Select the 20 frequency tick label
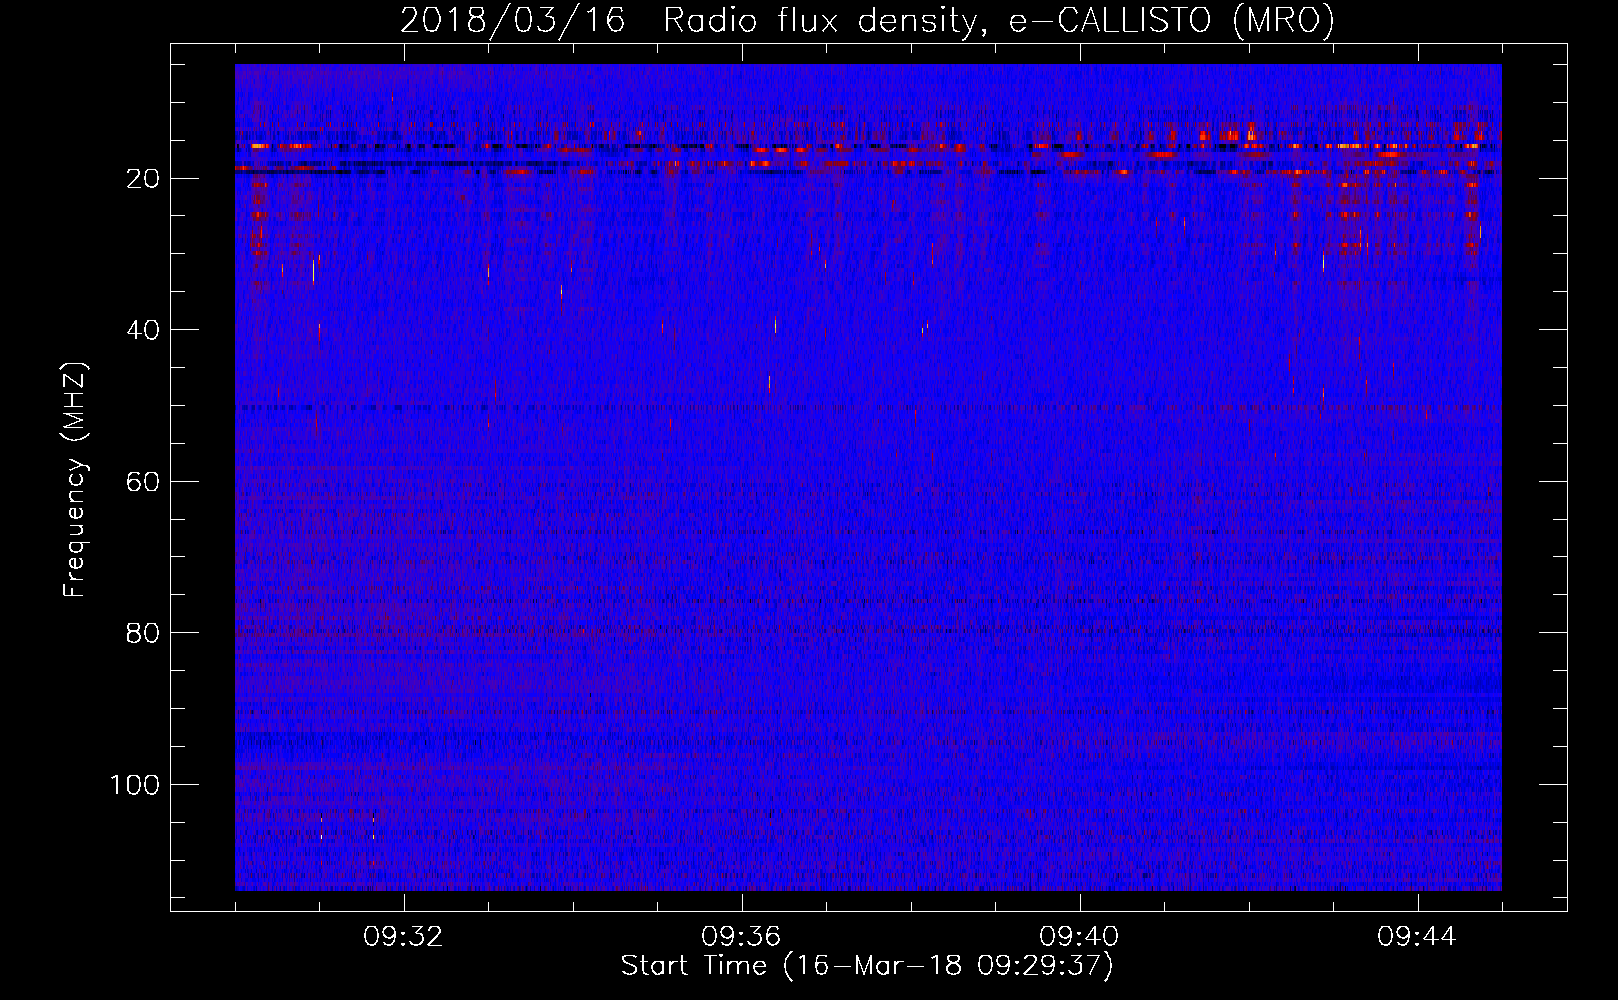The height and width of the screenshot is (1000, 1618). [144, 179]
